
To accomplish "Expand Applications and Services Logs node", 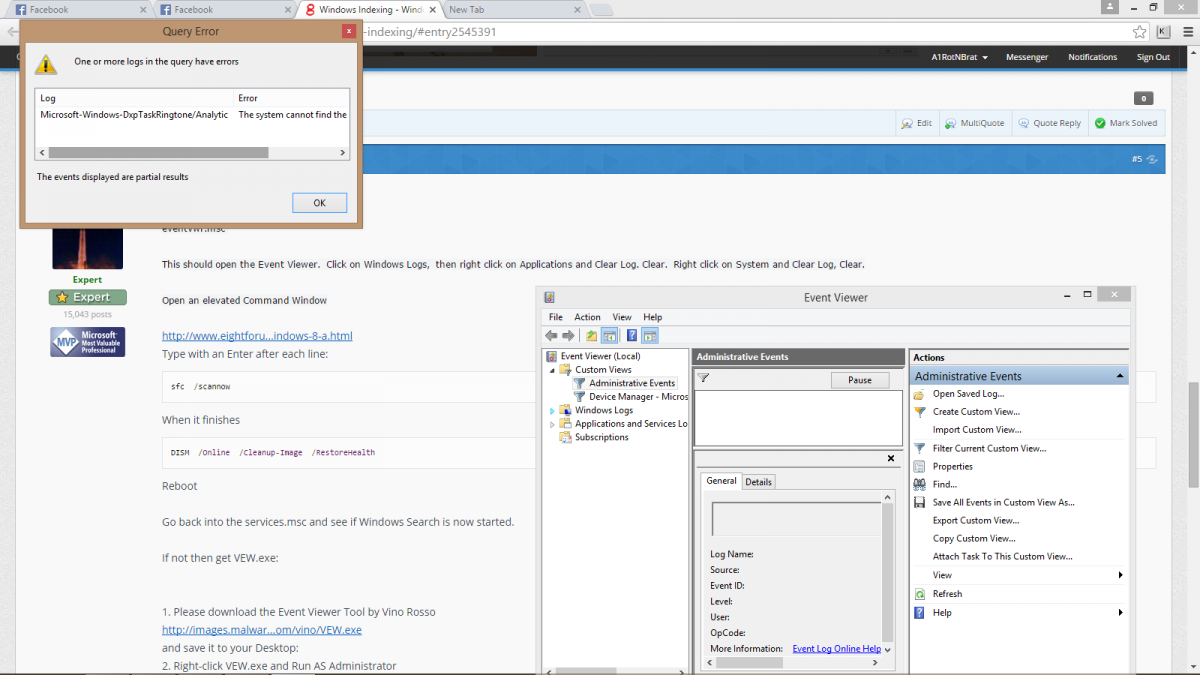I will [x=552, y=424].
